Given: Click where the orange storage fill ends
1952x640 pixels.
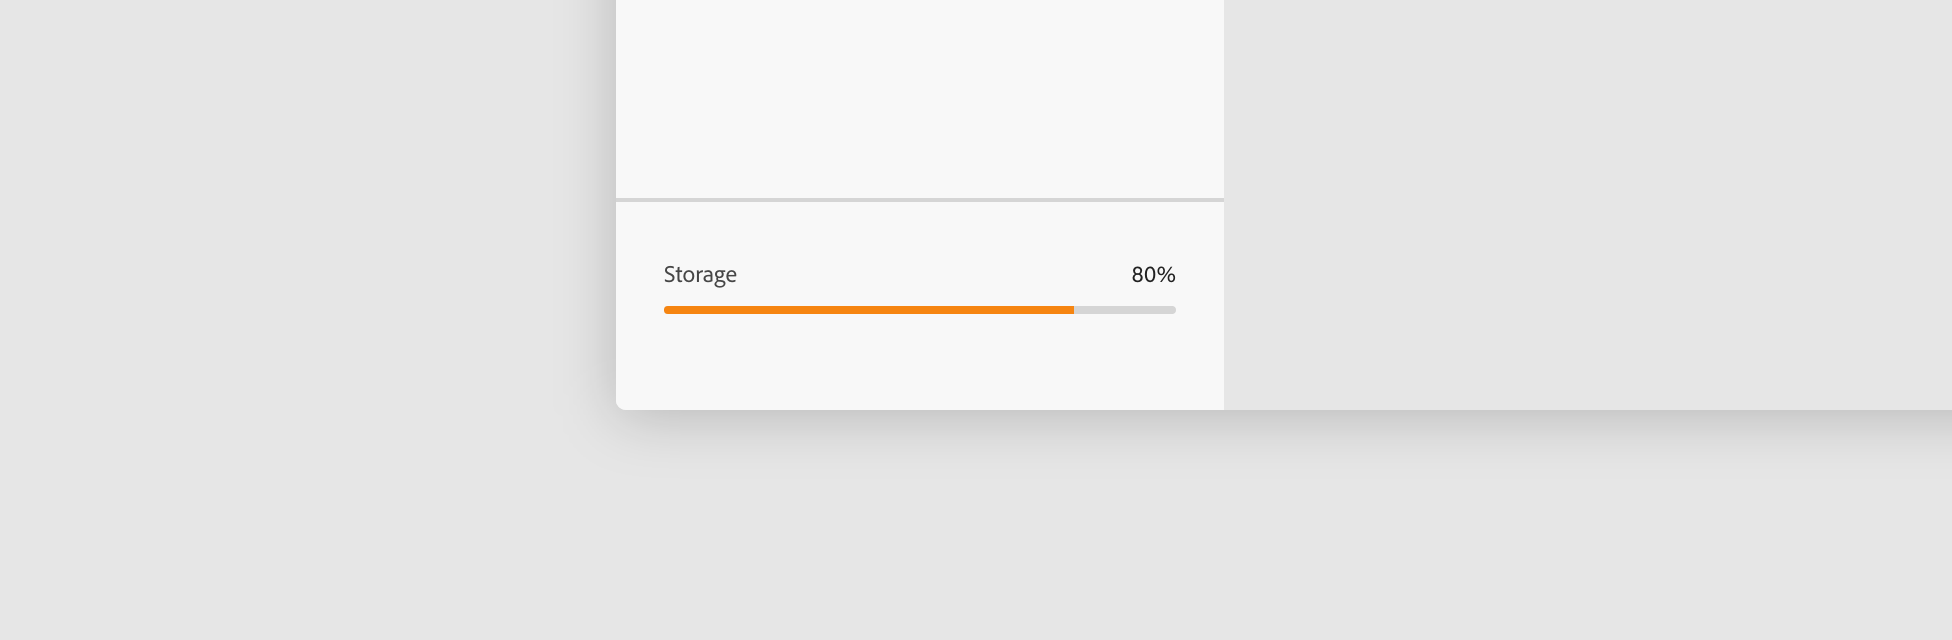Looking at the screenshot, I should click(1073, 310).
